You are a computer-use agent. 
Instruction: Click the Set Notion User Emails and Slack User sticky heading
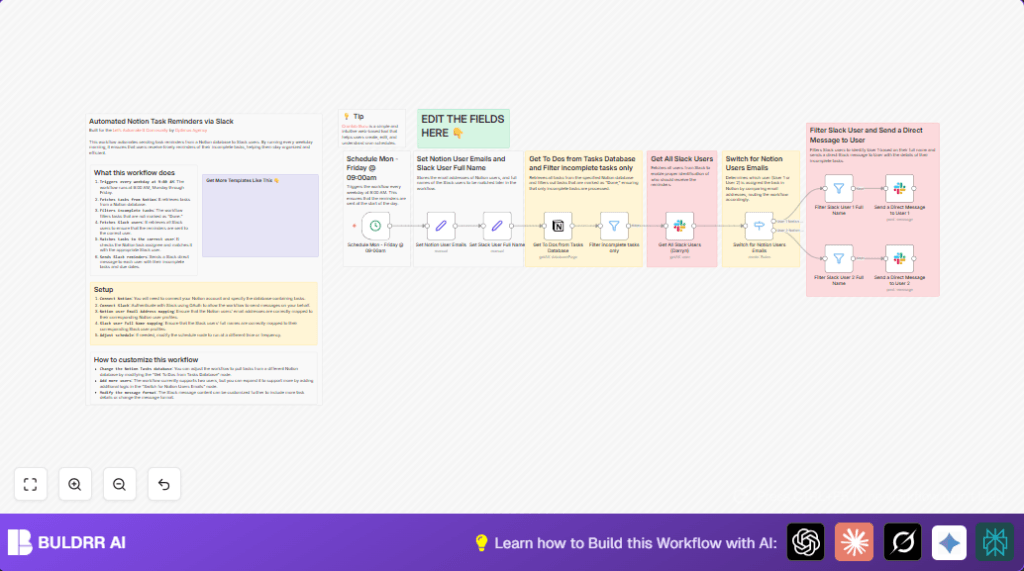pyautogui.click(x=461, y=163)
